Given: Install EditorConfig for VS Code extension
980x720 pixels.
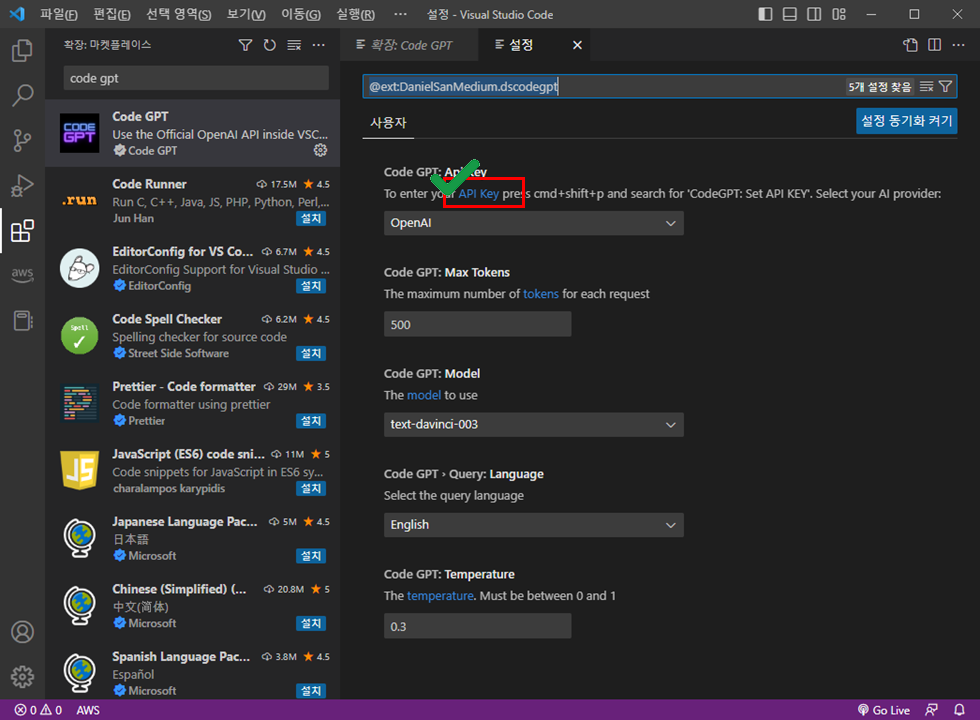Looking at the screenshot, I should [311, 286].
